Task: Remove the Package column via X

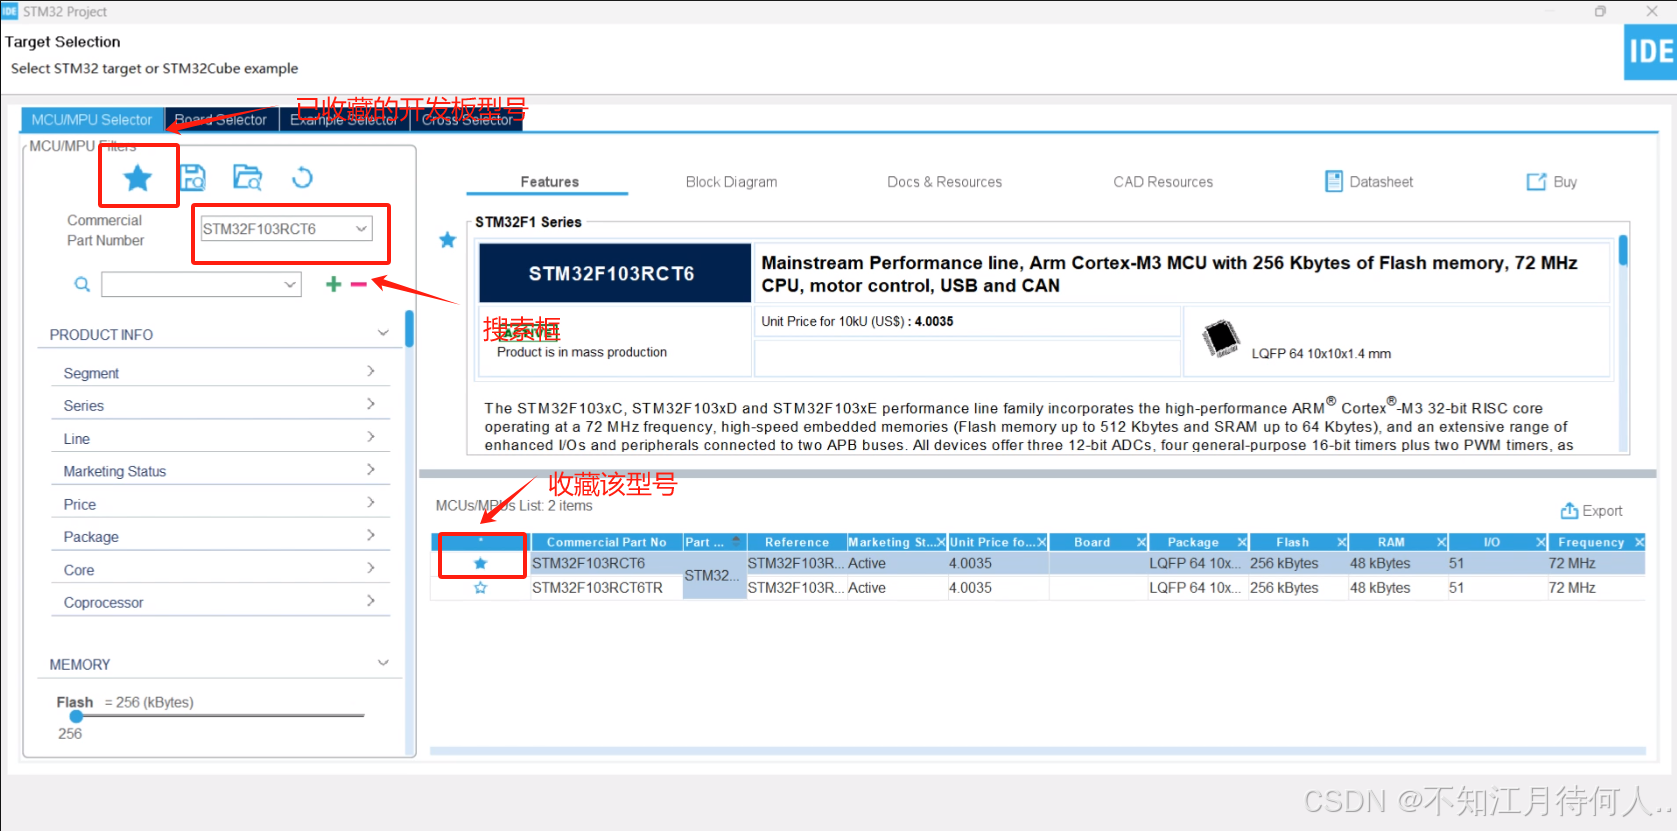Action: [1242, 542]
